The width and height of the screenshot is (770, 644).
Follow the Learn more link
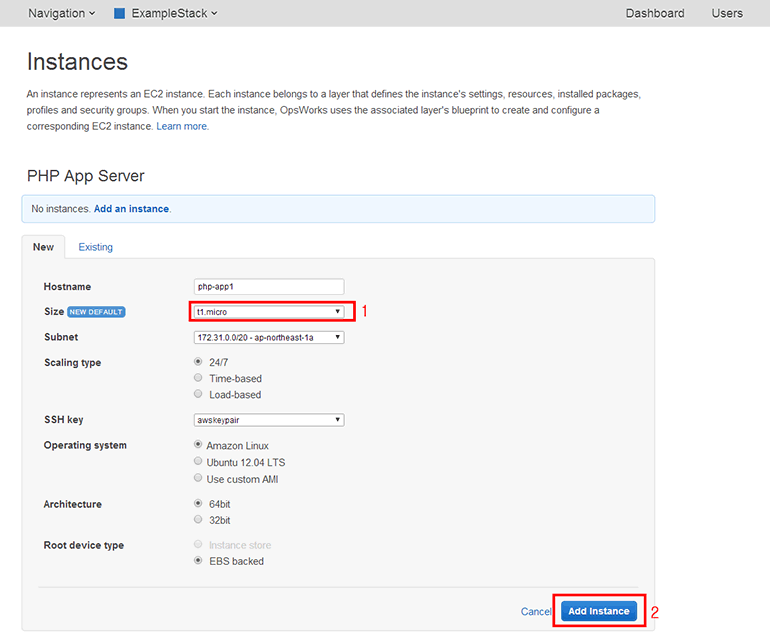182,127
